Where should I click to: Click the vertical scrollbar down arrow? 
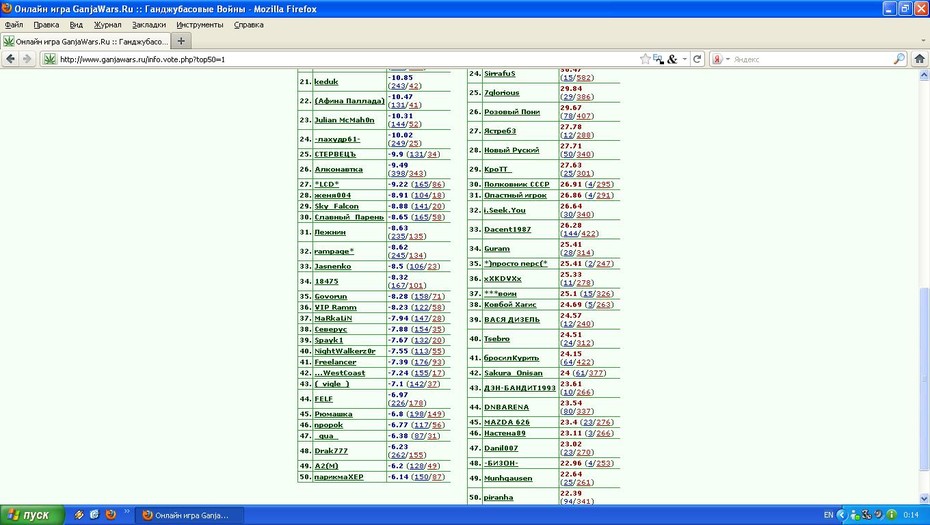pyautogui.click(x=924, y=499)
